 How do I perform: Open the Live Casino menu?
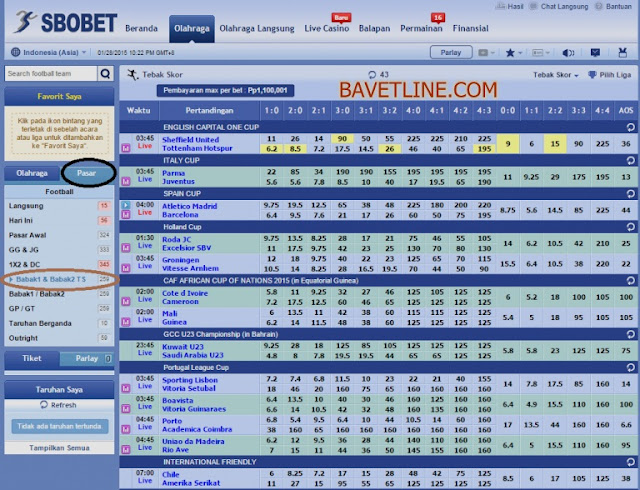(327, 29)
